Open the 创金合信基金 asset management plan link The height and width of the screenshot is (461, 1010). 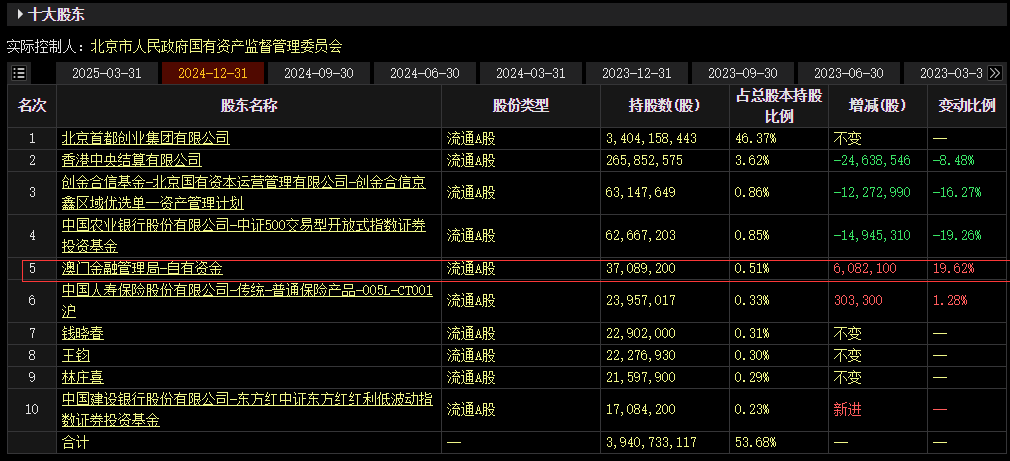point(243,192)
